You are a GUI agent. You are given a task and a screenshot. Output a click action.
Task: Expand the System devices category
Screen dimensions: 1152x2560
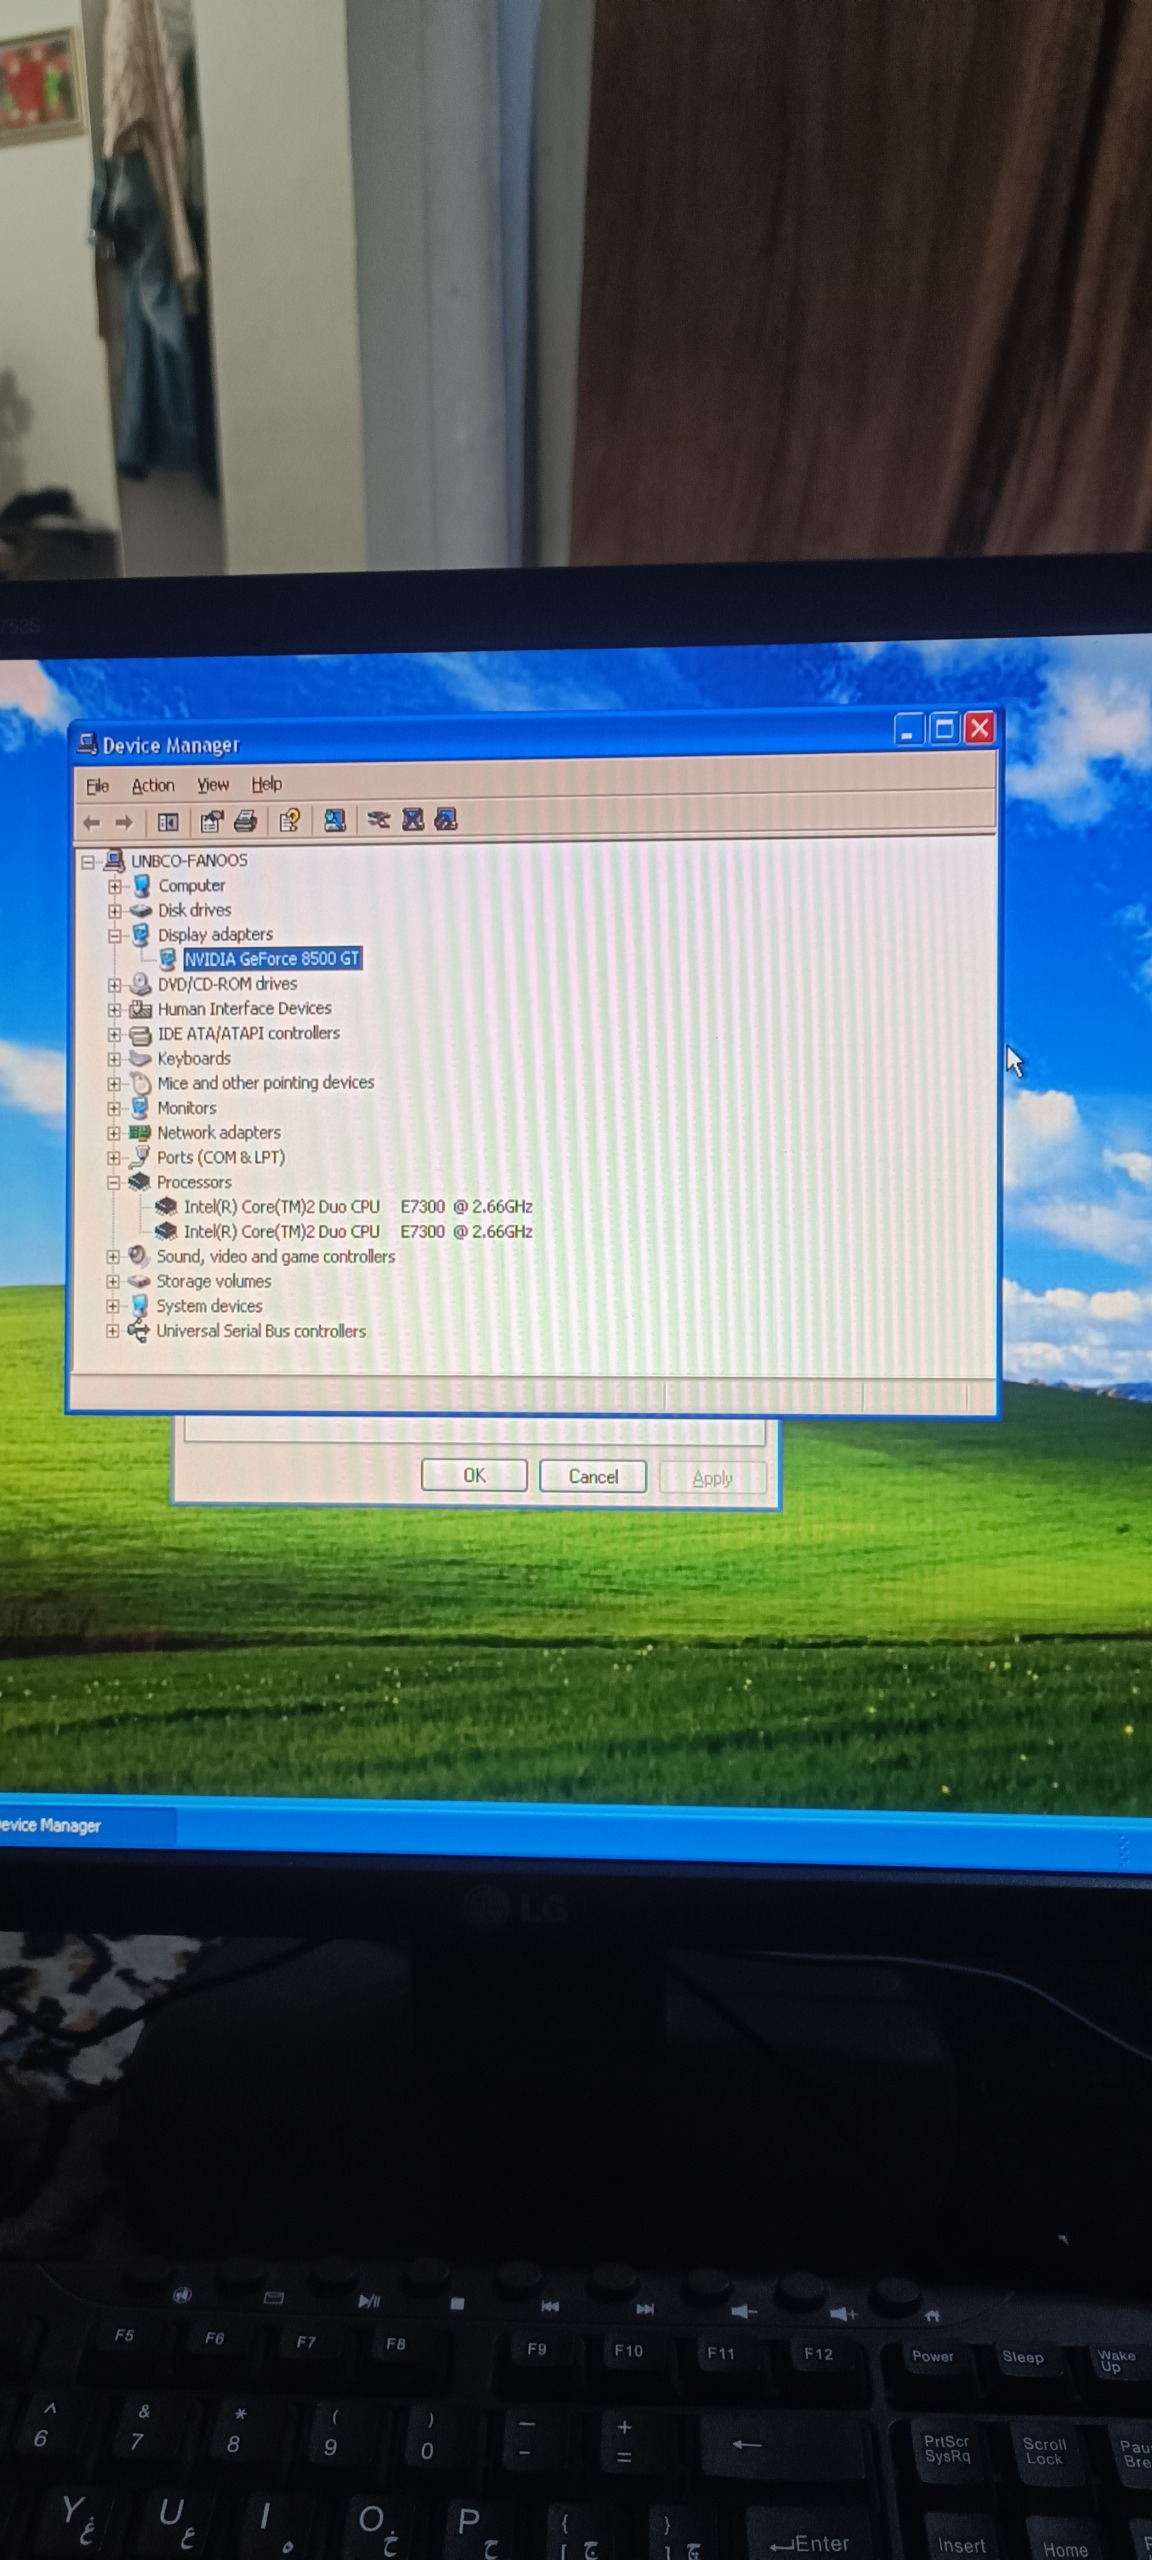[113, 1306]
